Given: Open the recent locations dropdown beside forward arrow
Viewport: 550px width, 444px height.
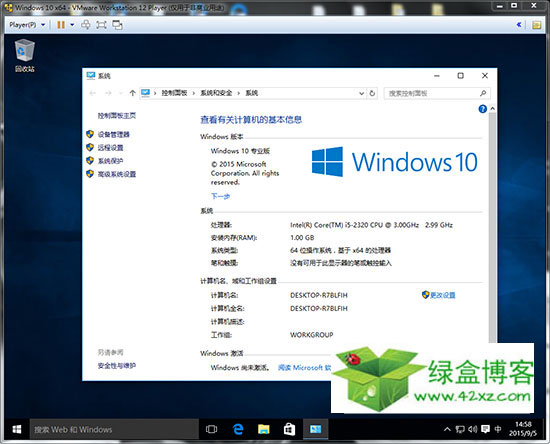Looking at the screenshot, I should [x=120, y=93].
